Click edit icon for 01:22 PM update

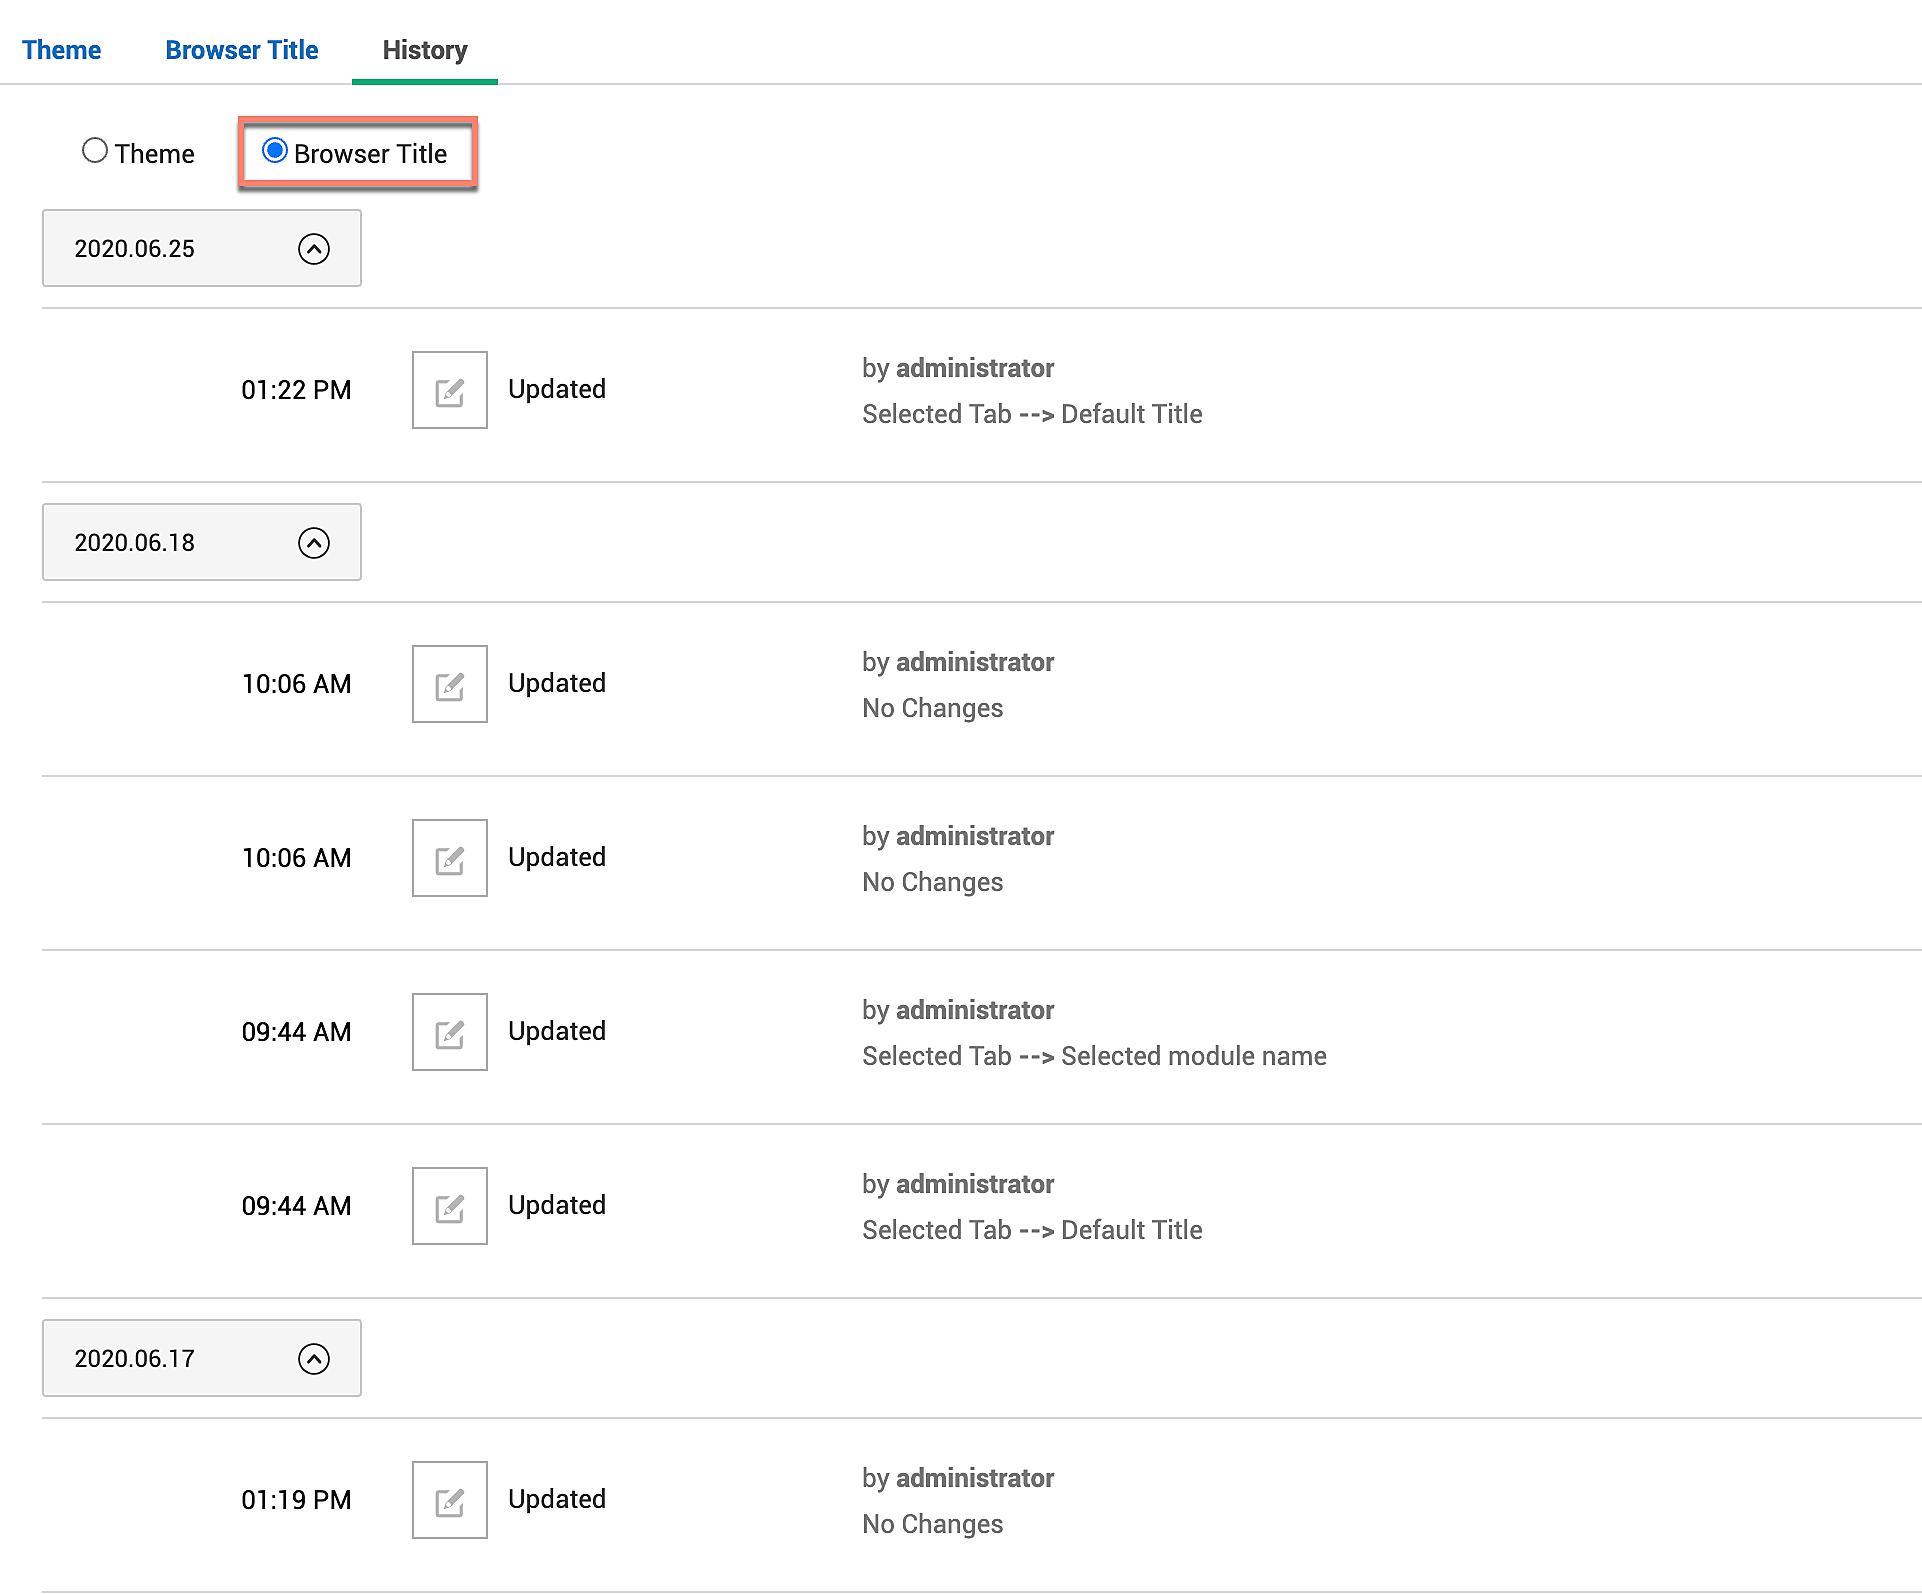click(449, 390)
